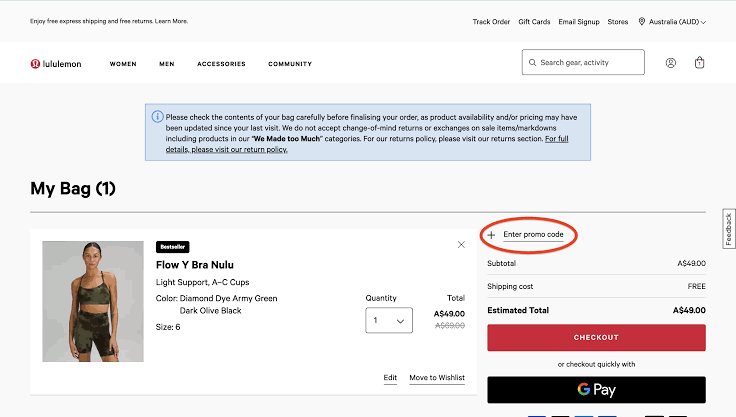Click the Flow Y Bra Nulu title

[x=195, y=265]
